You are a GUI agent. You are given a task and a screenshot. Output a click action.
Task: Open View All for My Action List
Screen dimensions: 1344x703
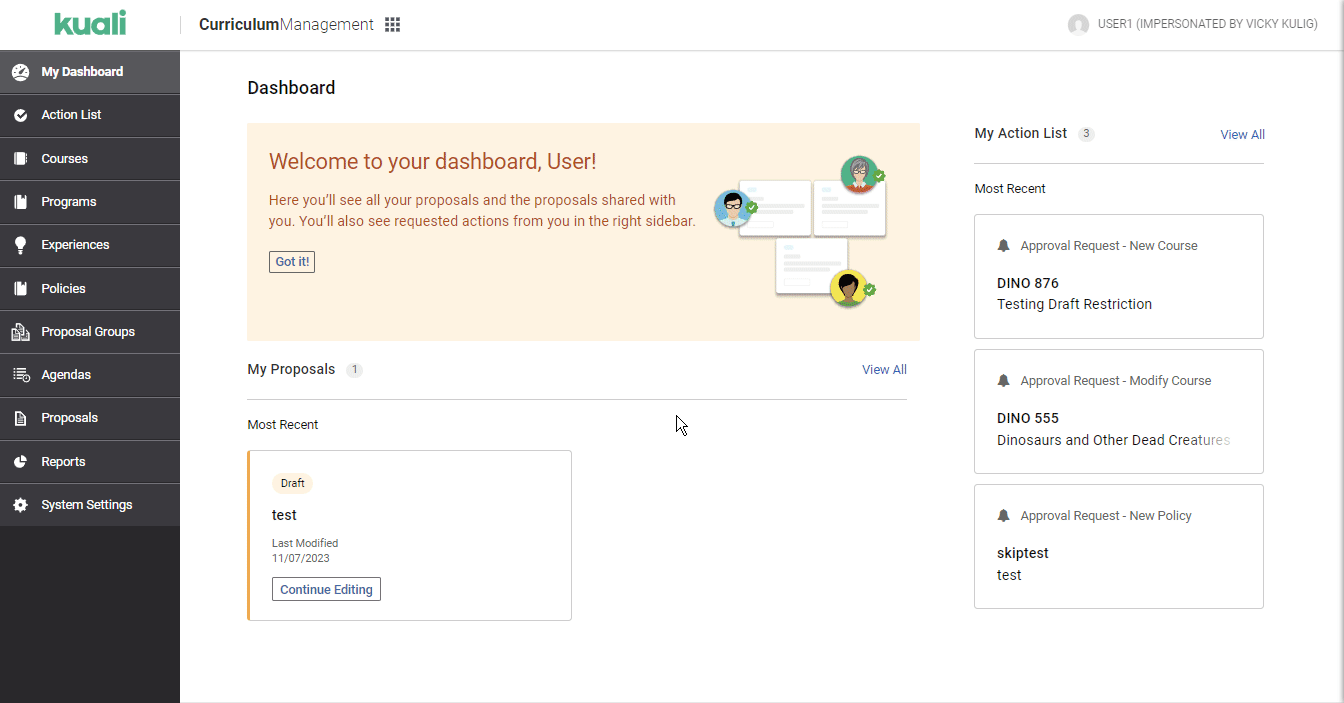(1242, 133)
